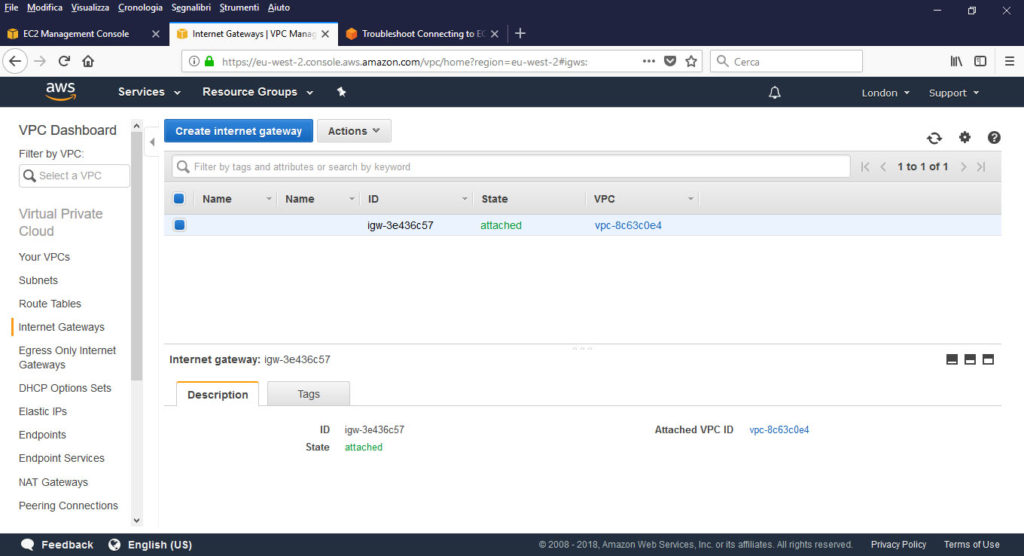1024x556 pixels.
Task: Switch to EC2 Management Console tab
Action: (x=83, y=33)
